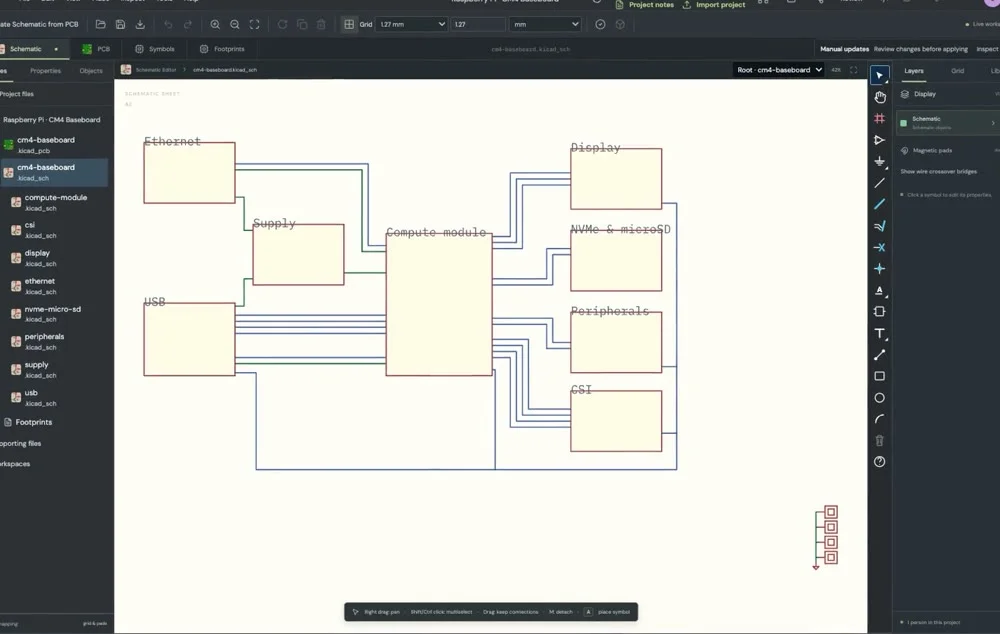This screenshot has height=634, width=1000.
Task: Open the help question mark icon
Action: point(879,462)
